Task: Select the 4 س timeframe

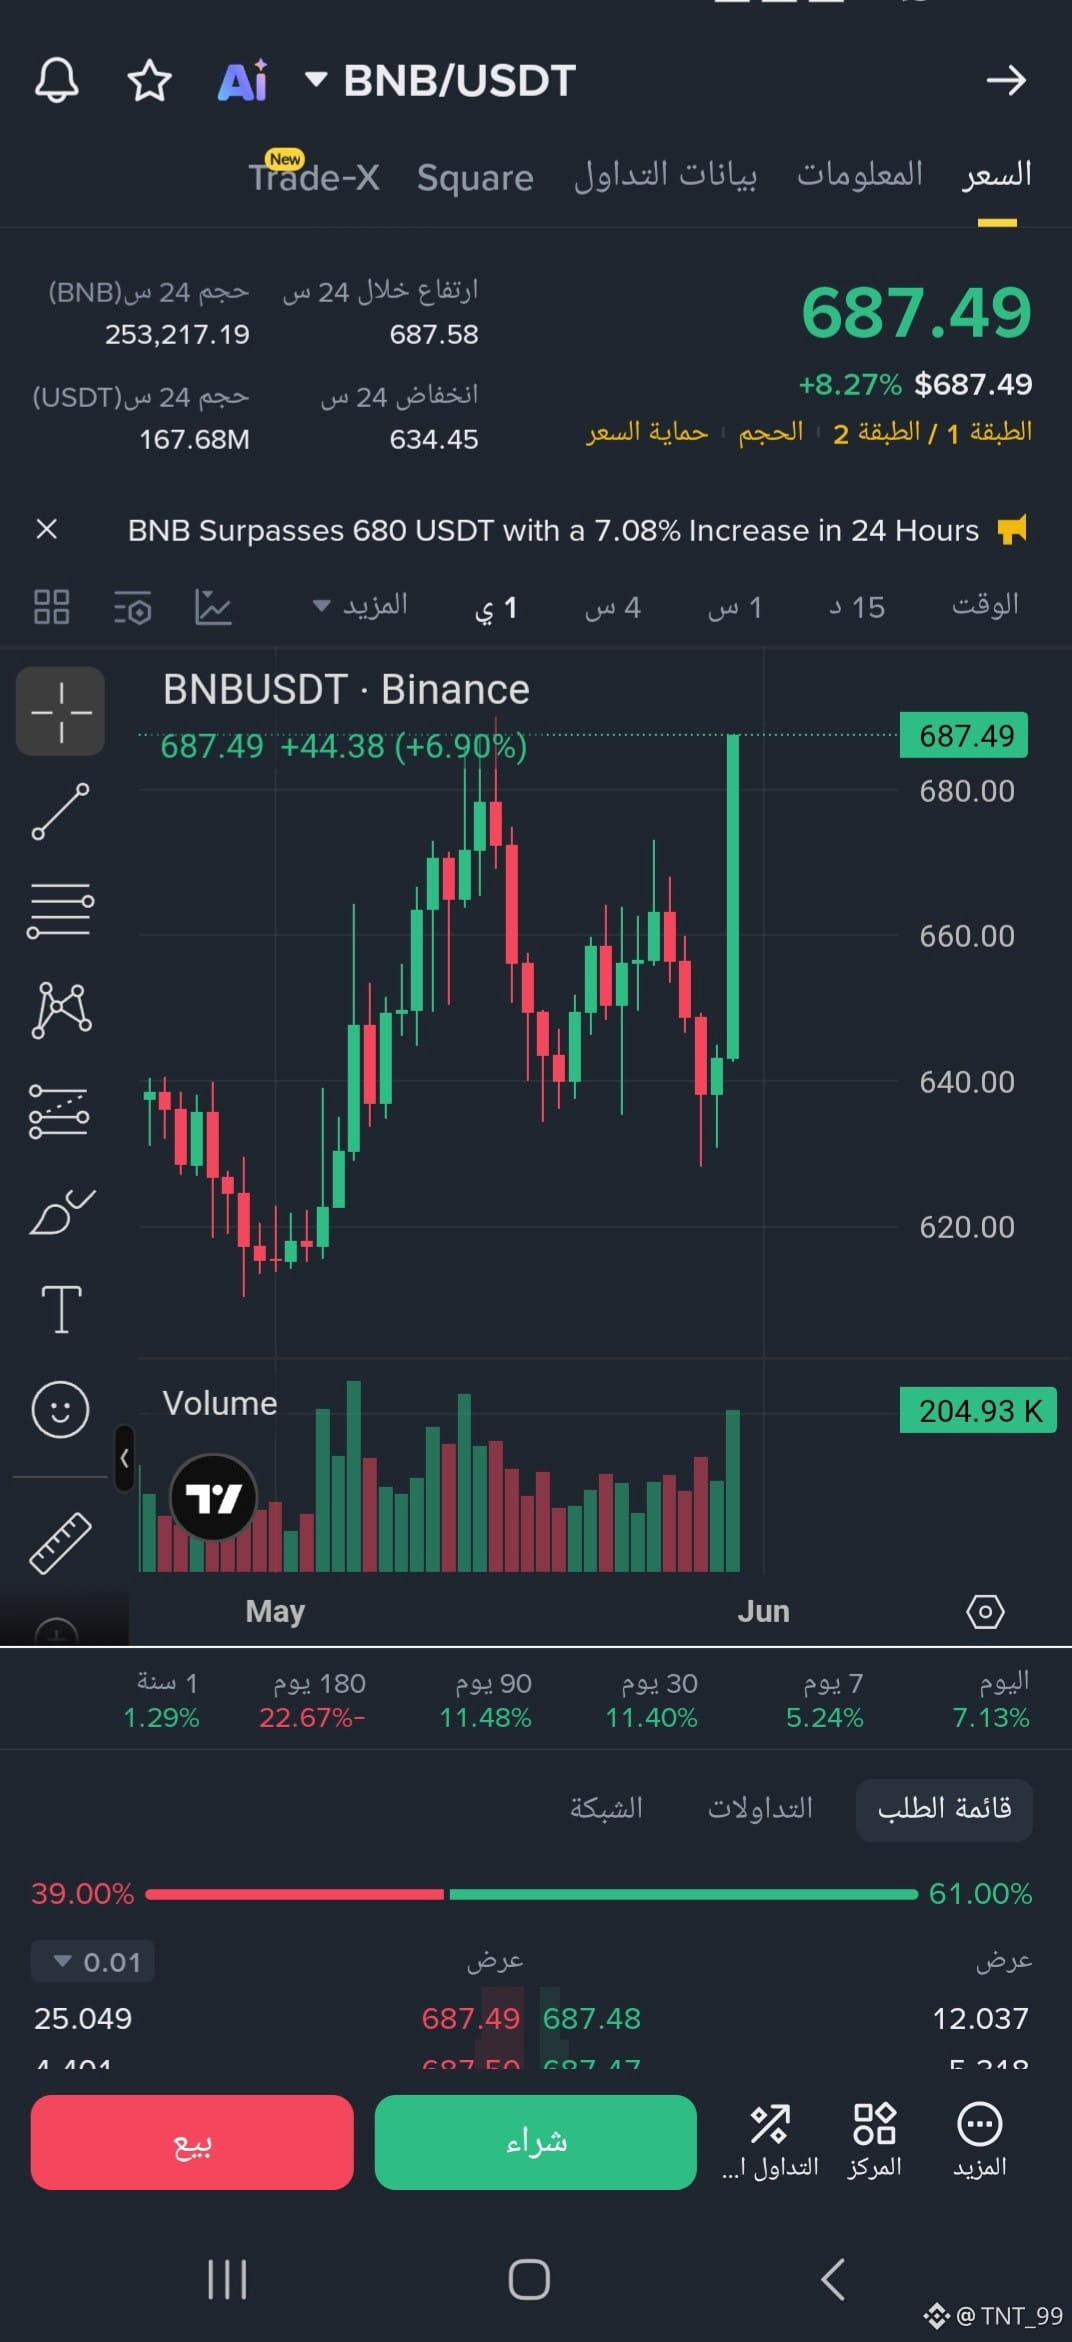Action: tap(613, 607)
